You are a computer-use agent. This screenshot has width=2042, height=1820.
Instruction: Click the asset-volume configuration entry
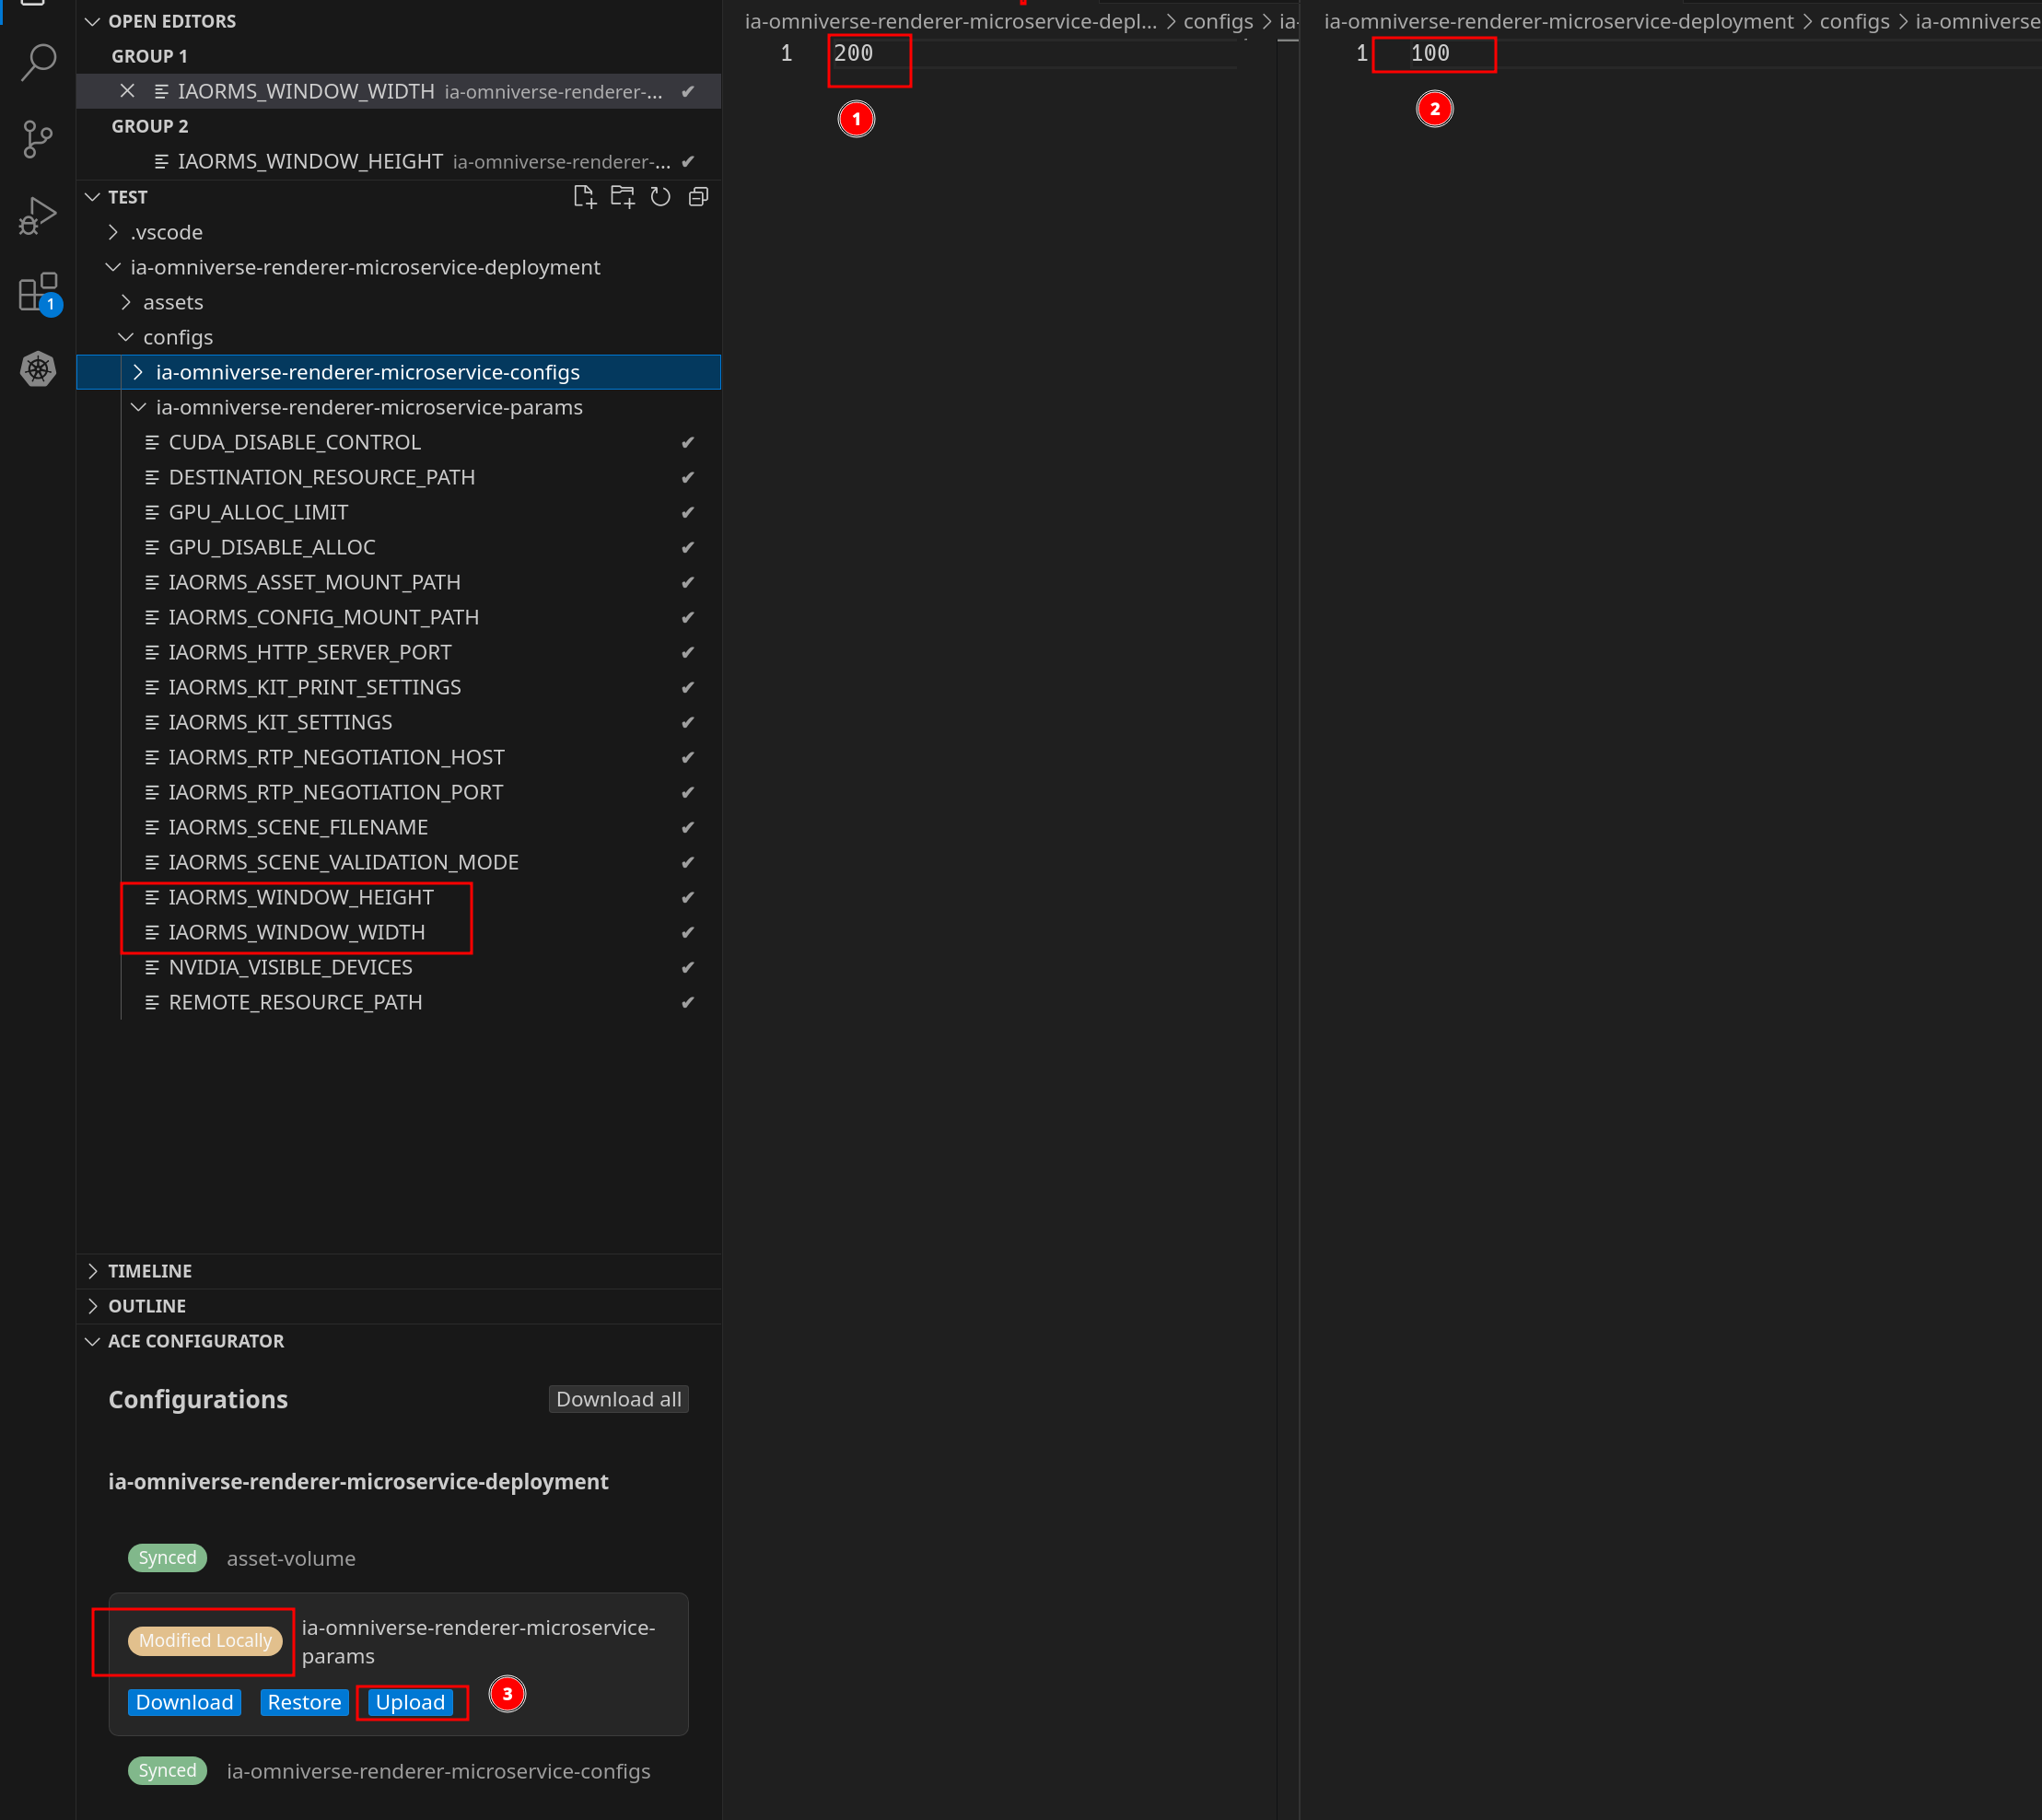[x=291, y=1558]
